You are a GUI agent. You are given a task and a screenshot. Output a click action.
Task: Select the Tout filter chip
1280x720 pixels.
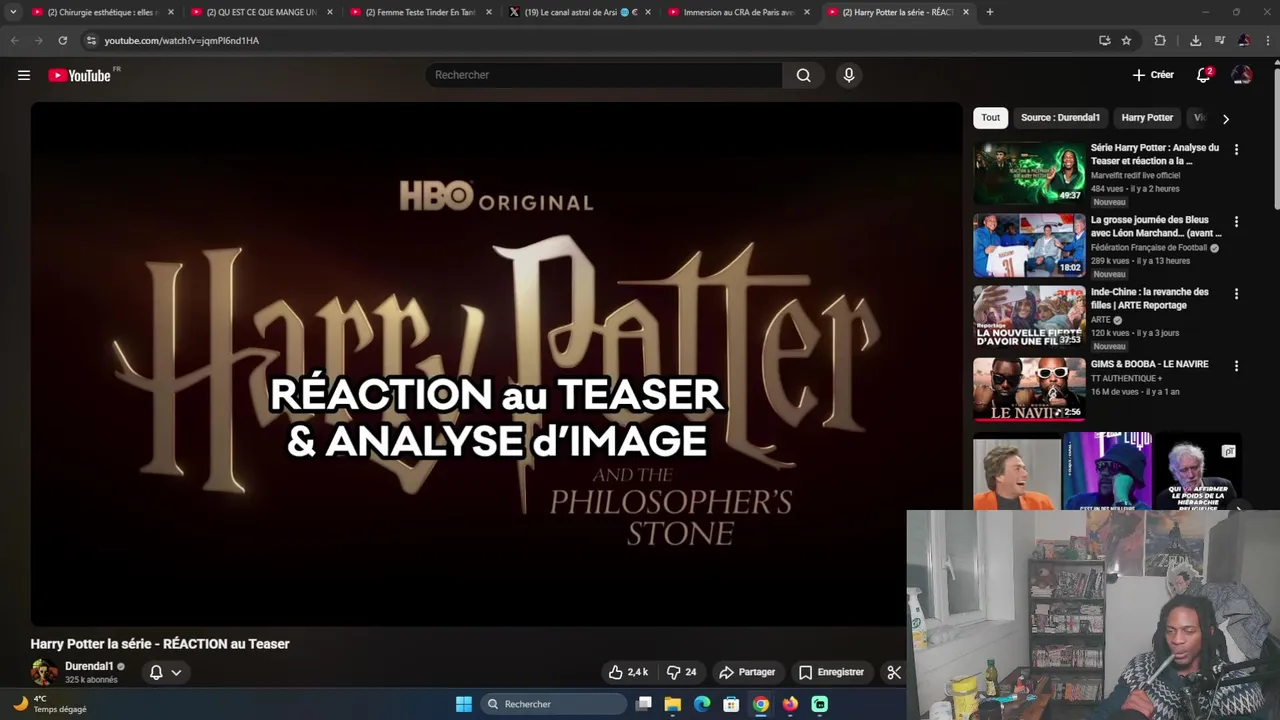click(x=990, y=118)
